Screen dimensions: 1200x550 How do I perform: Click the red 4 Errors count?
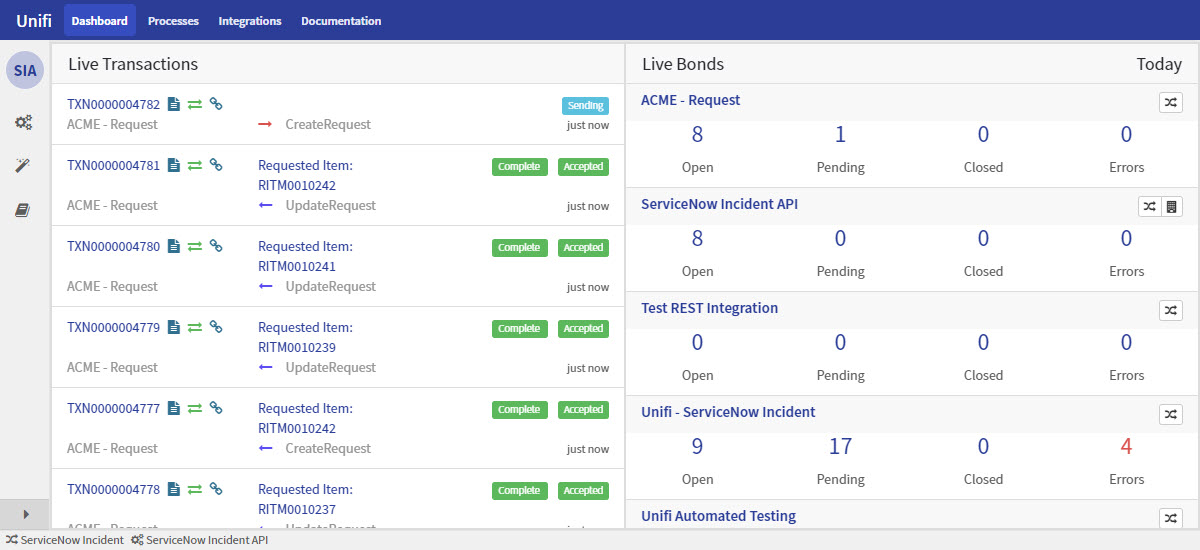(1126, 447)
